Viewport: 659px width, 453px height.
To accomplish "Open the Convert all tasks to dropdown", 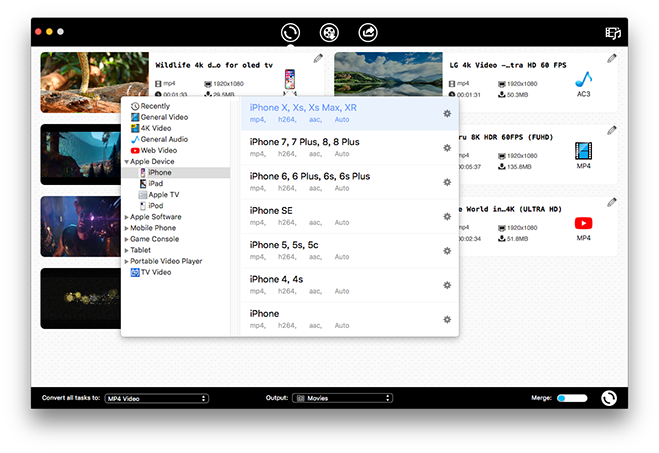I will click(156, 398).
